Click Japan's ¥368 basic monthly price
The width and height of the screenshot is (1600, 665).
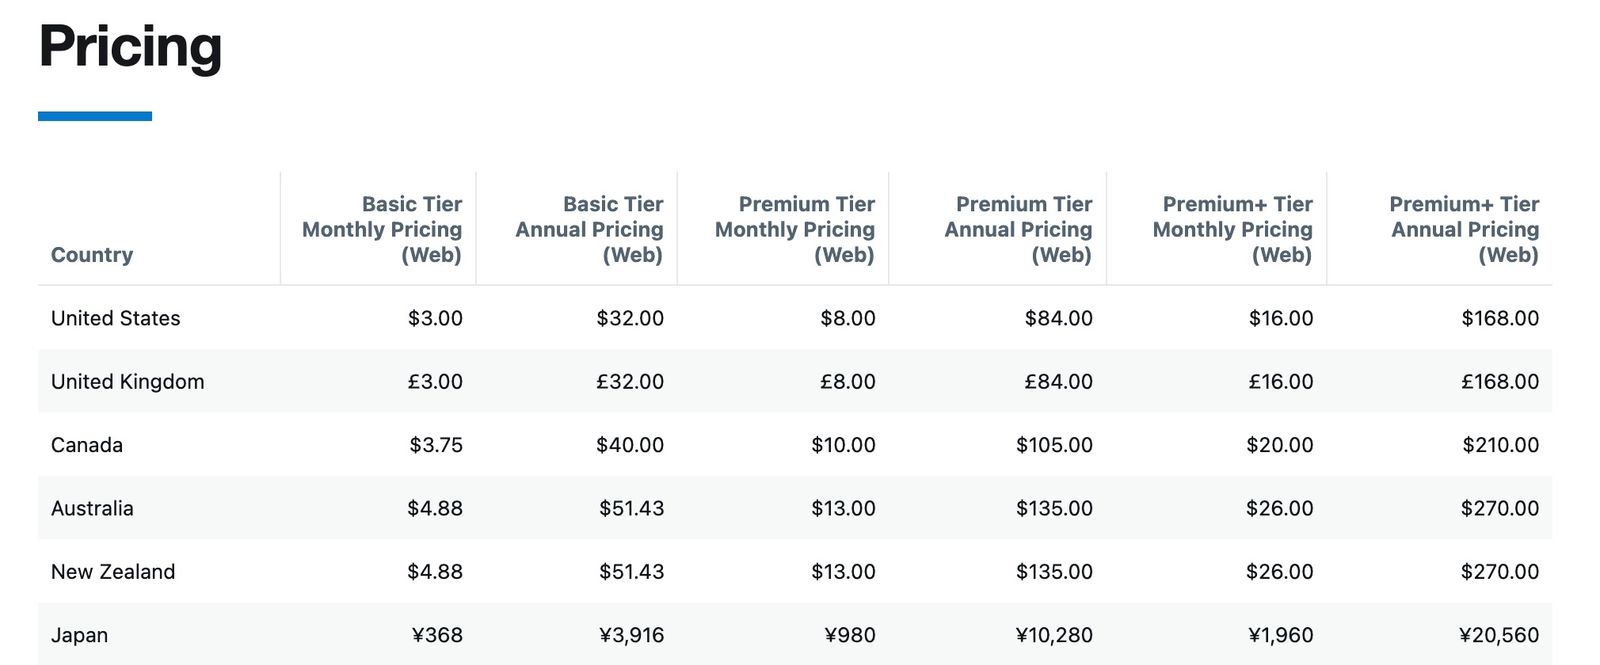coord(437,635)
